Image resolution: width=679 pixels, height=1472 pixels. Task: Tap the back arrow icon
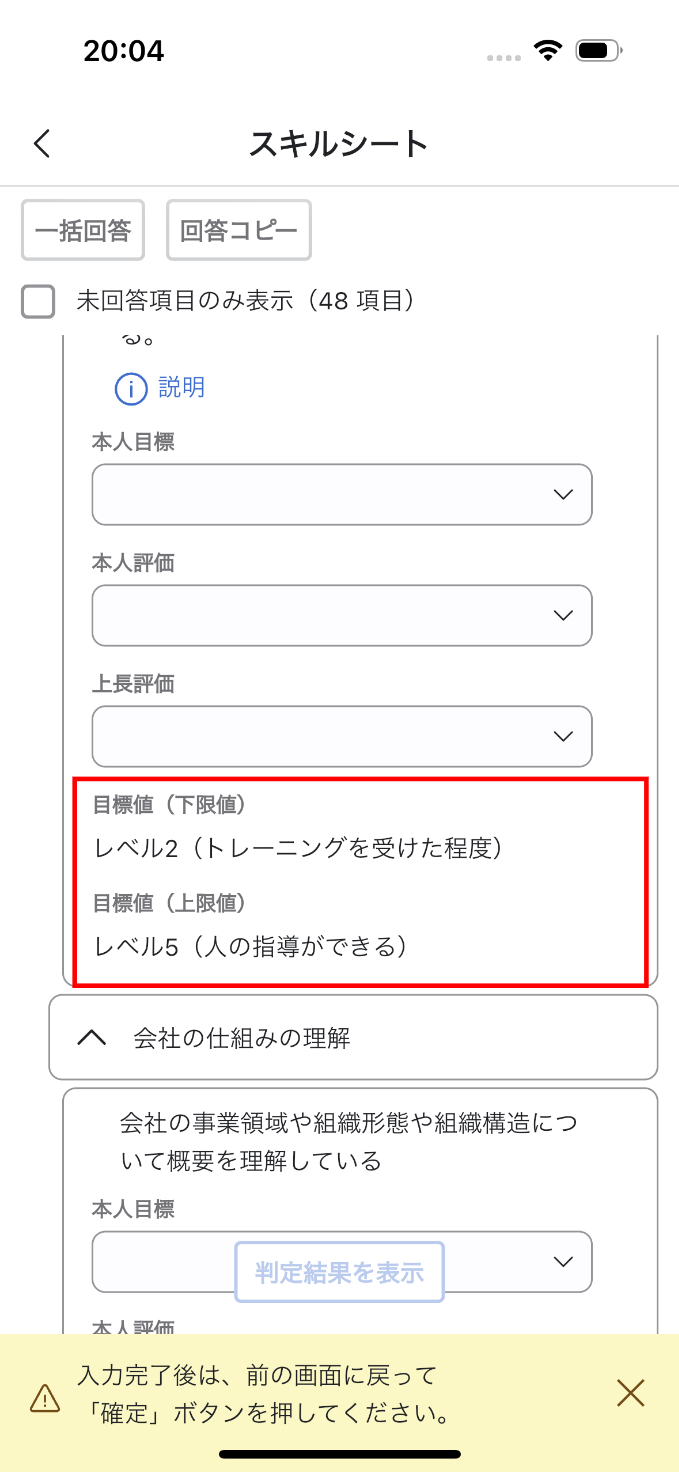(x=41, y=144)
